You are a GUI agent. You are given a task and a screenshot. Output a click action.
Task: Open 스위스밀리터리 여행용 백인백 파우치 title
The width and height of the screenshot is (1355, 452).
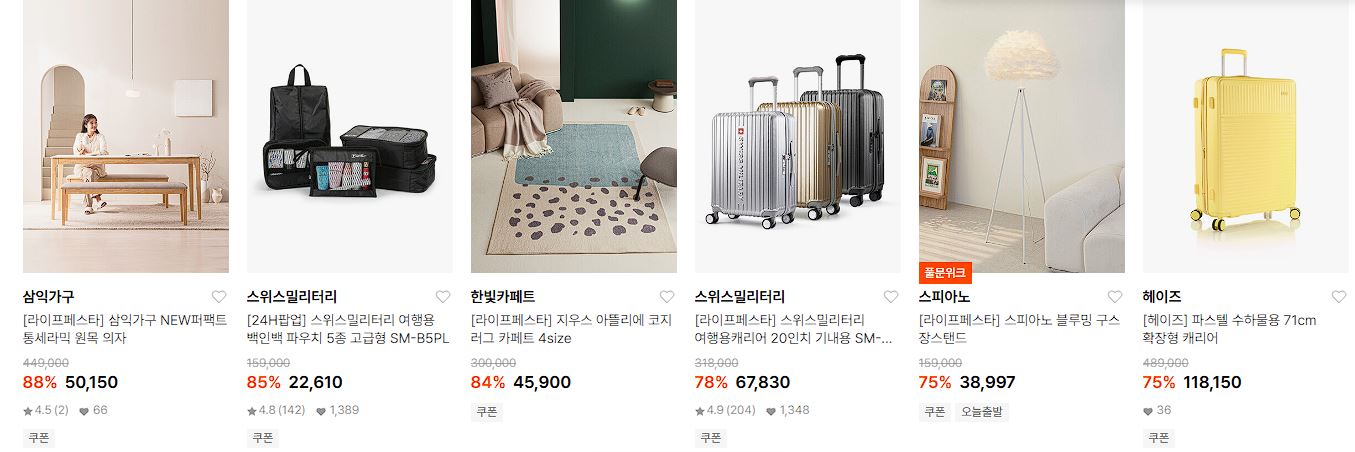pos(348,329)
